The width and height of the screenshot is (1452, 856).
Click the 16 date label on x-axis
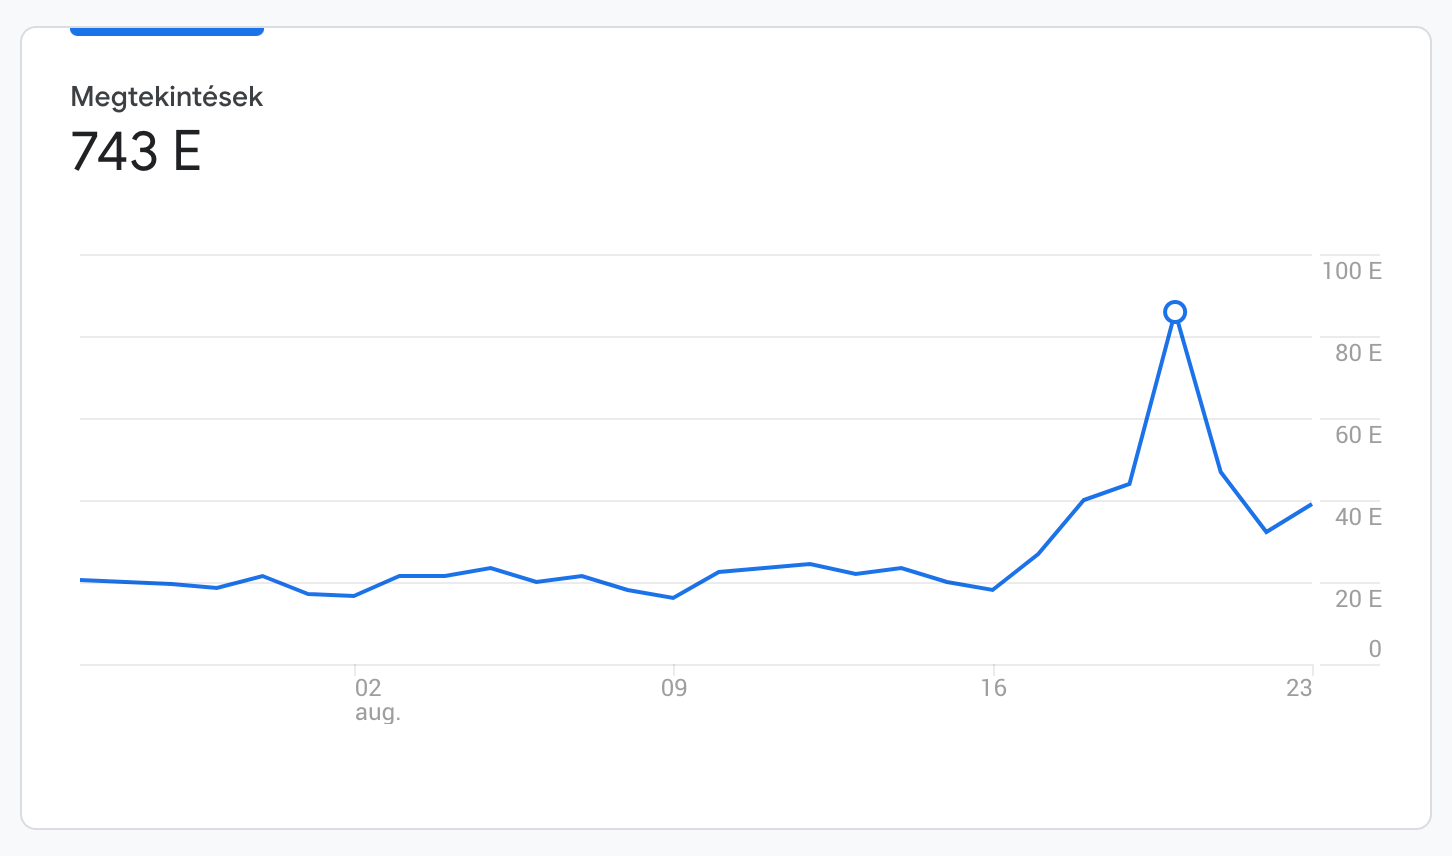tap(993, 688)
